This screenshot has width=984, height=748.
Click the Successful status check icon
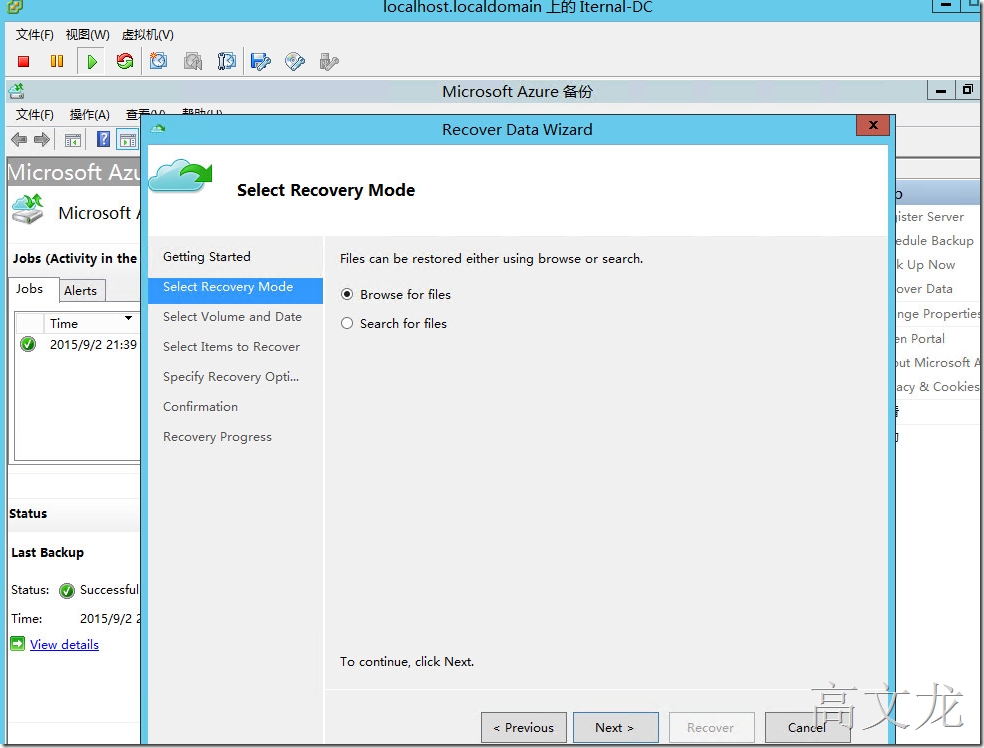click(x=67, y=590)
